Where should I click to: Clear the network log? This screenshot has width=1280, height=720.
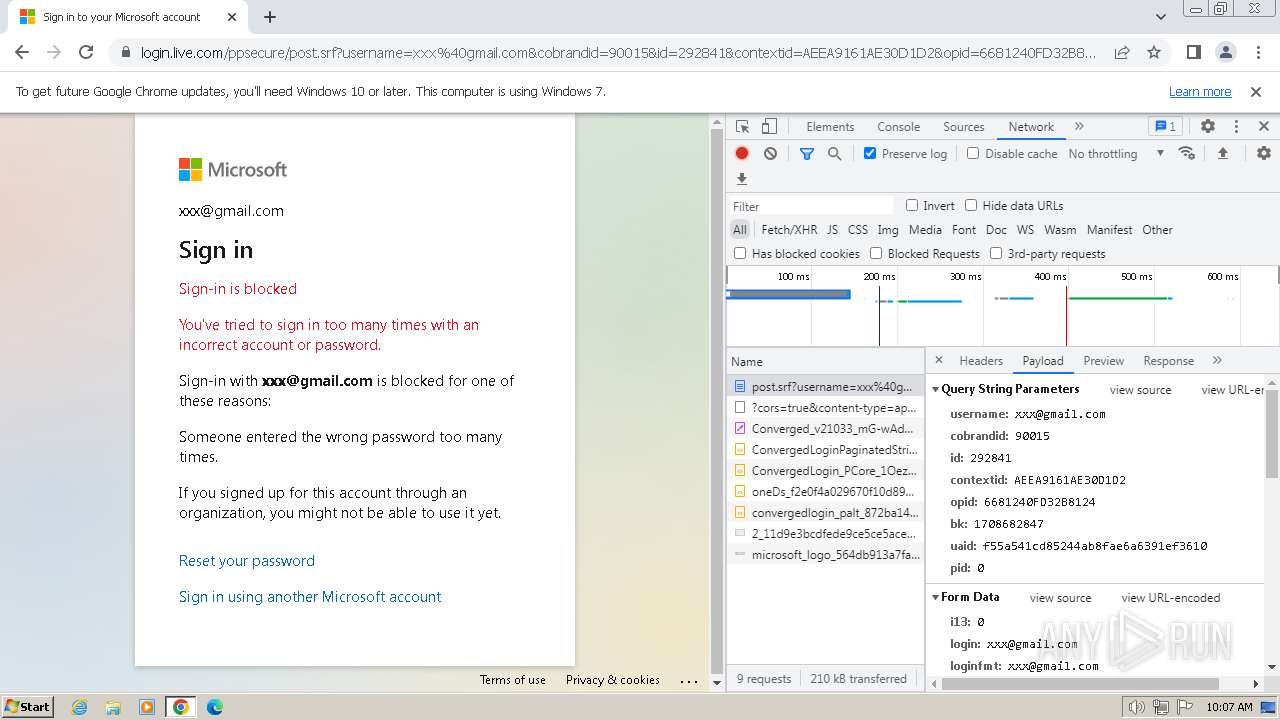[770, 153]
